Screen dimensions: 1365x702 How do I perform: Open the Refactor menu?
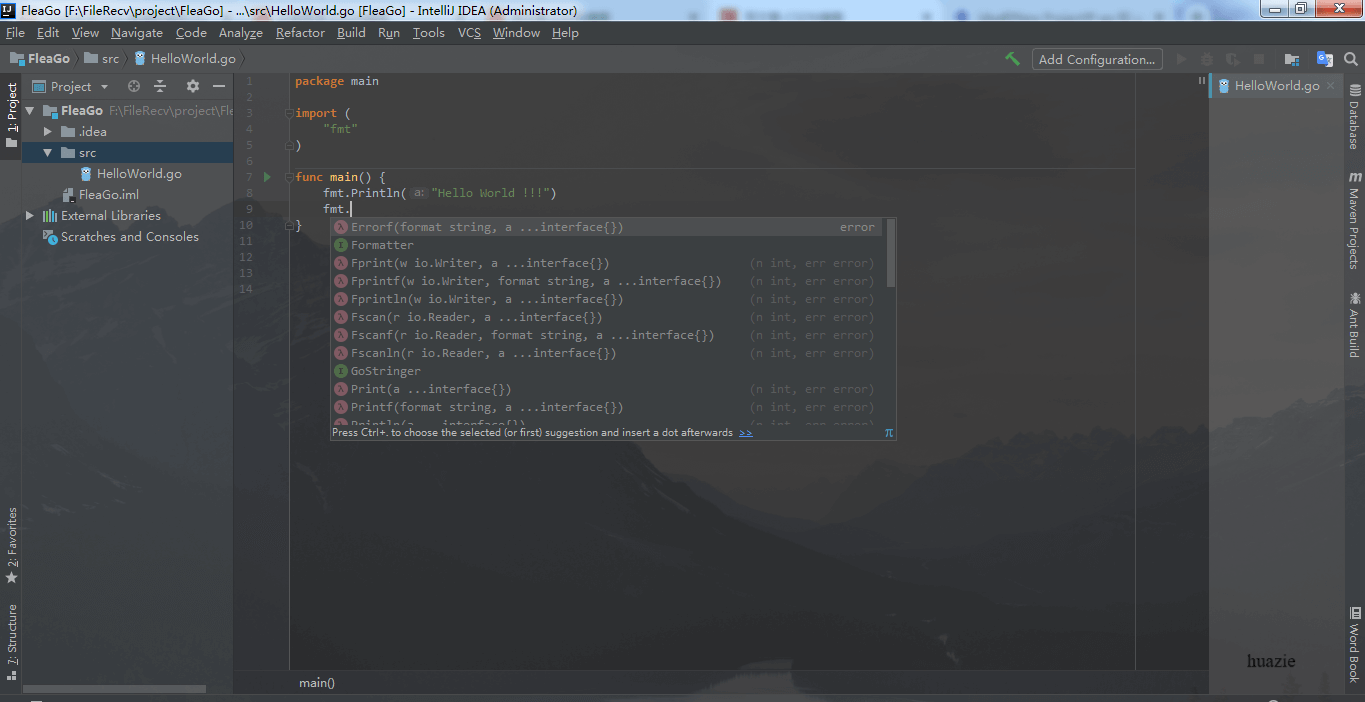(x=300, y=33)
